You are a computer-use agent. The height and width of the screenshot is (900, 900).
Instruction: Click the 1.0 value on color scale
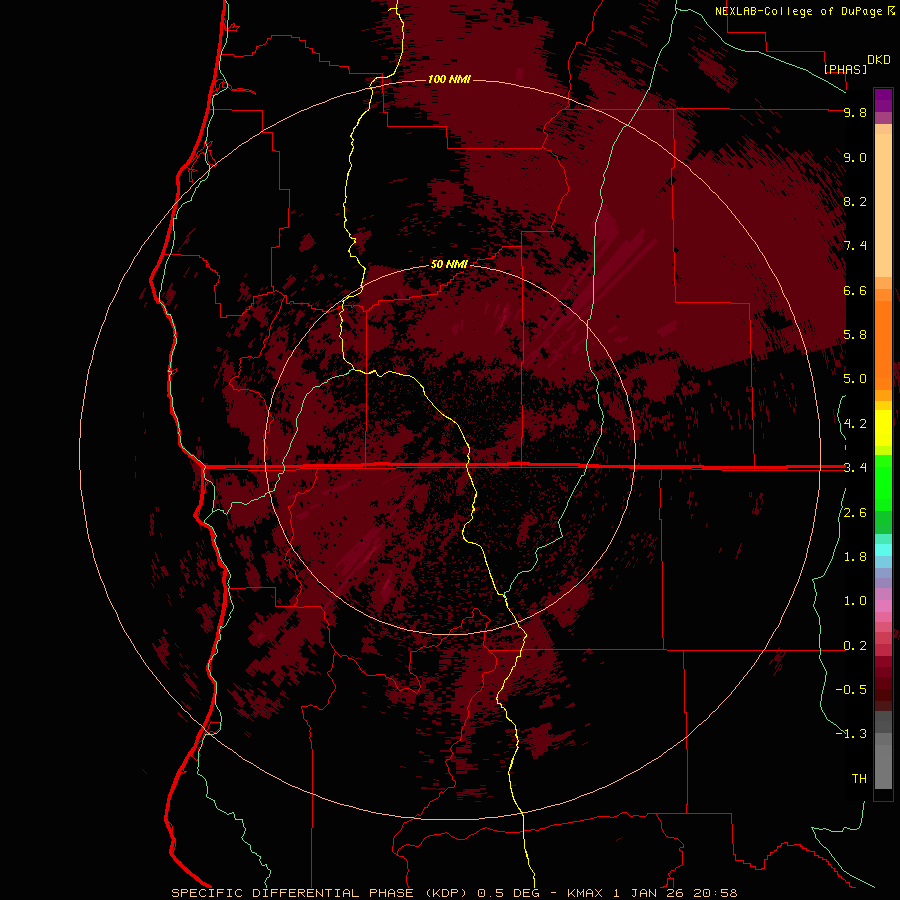point(855,601)
